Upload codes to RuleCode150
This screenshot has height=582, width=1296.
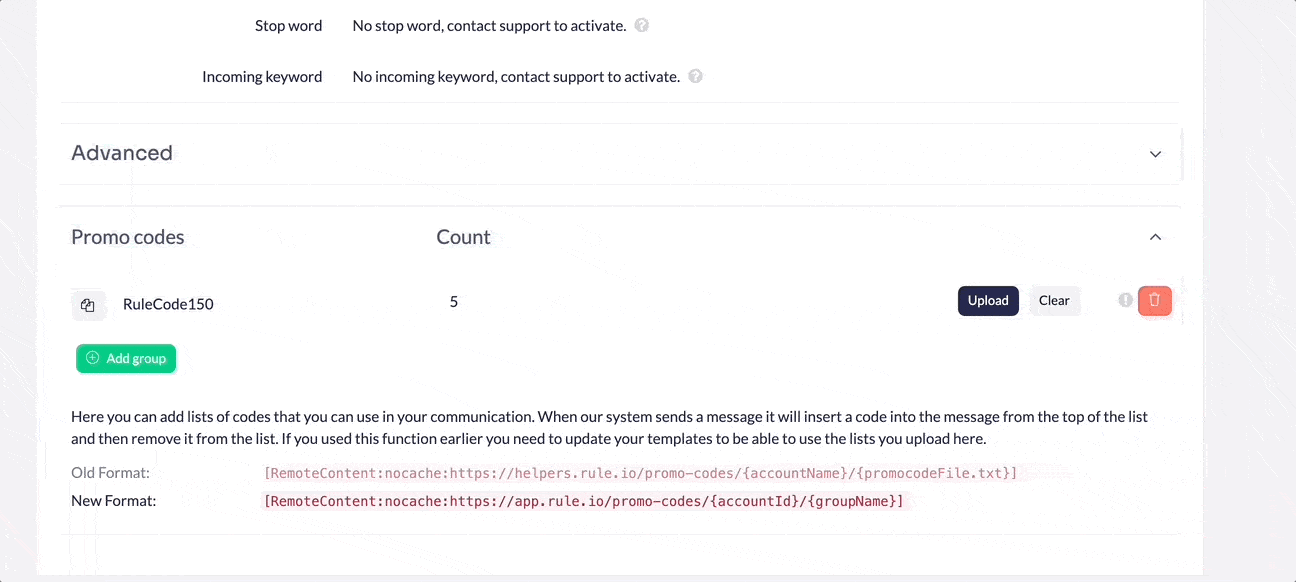(988, 301)
